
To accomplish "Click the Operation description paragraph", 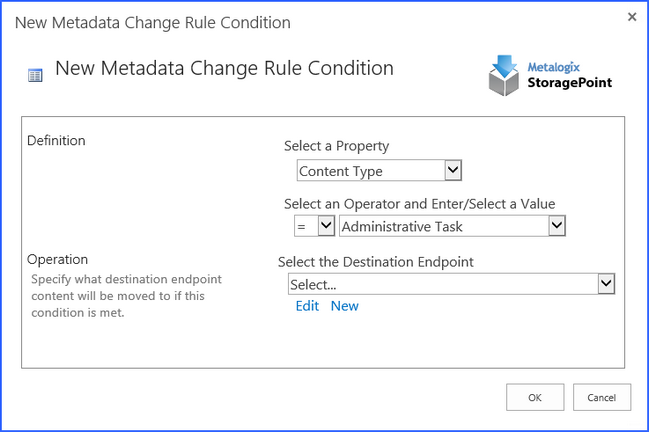I will click(125, 295).
